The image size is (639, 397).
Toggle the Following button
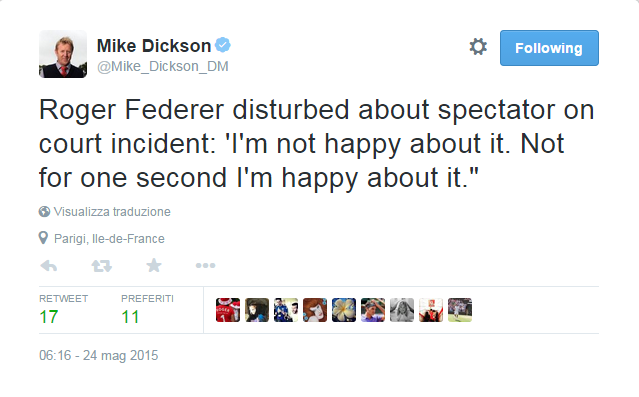(549, 48)
